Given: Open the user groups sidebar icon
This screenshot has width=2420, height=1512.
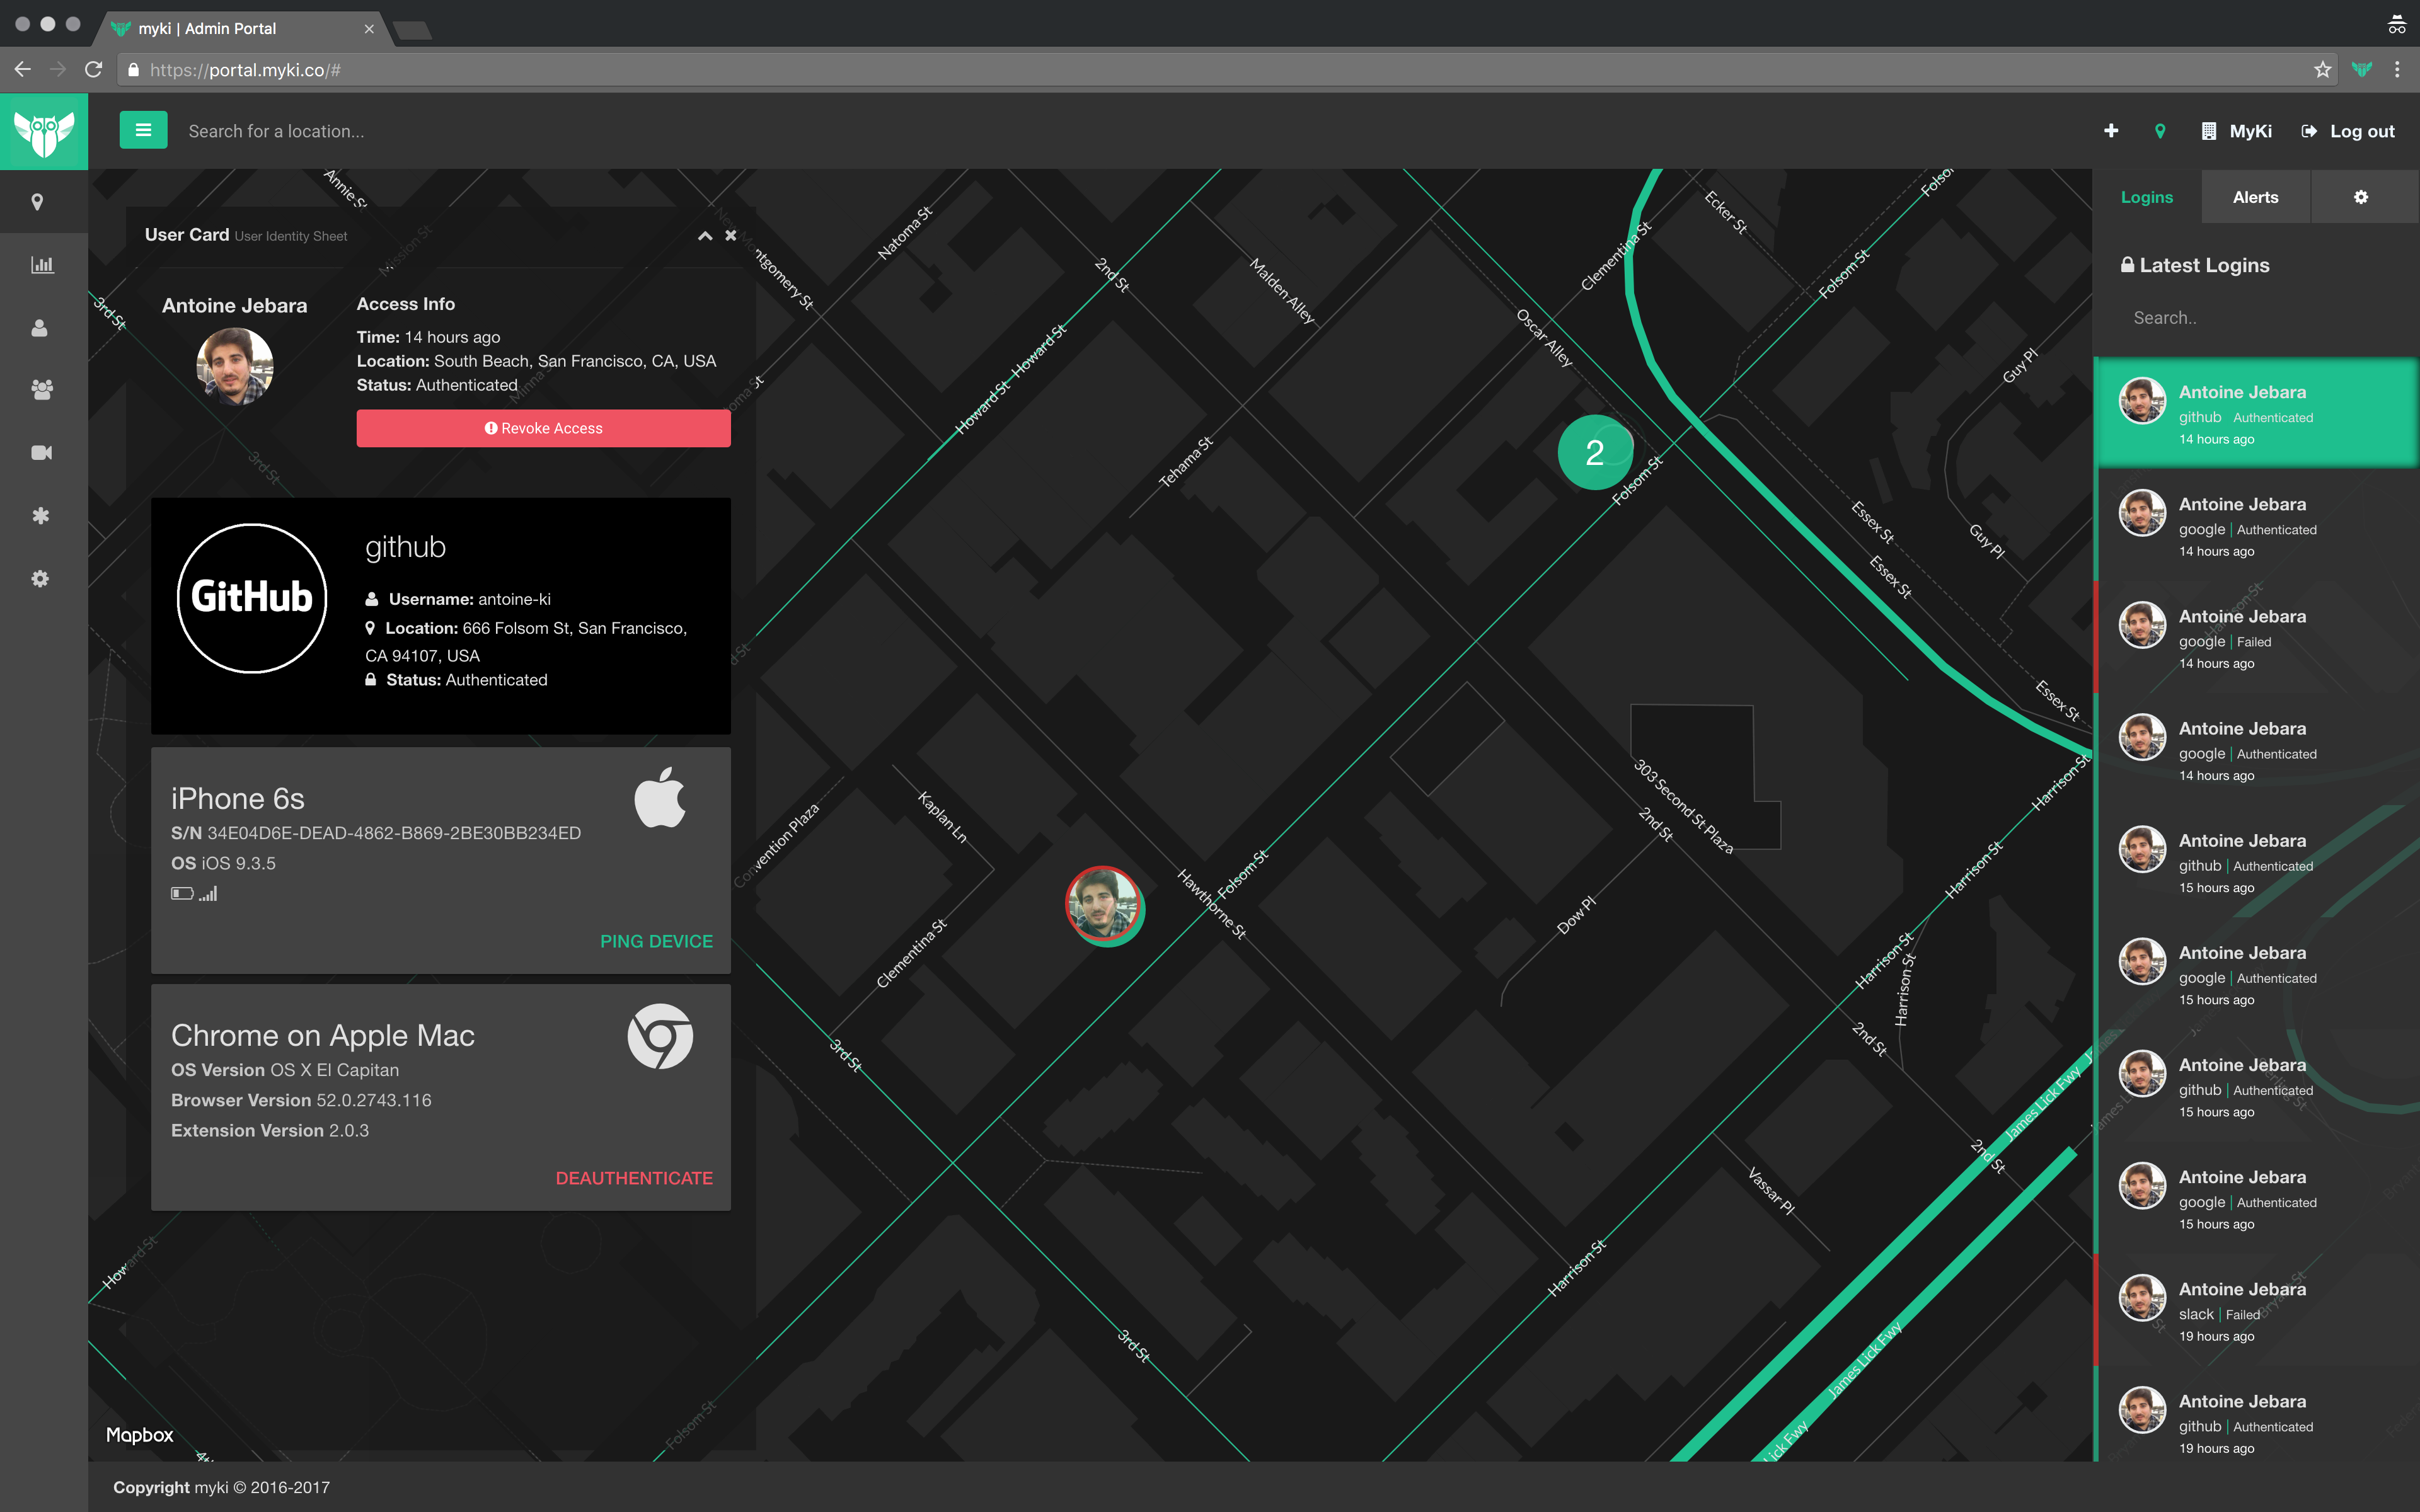Looking at the screenshot, I should 41,390.
